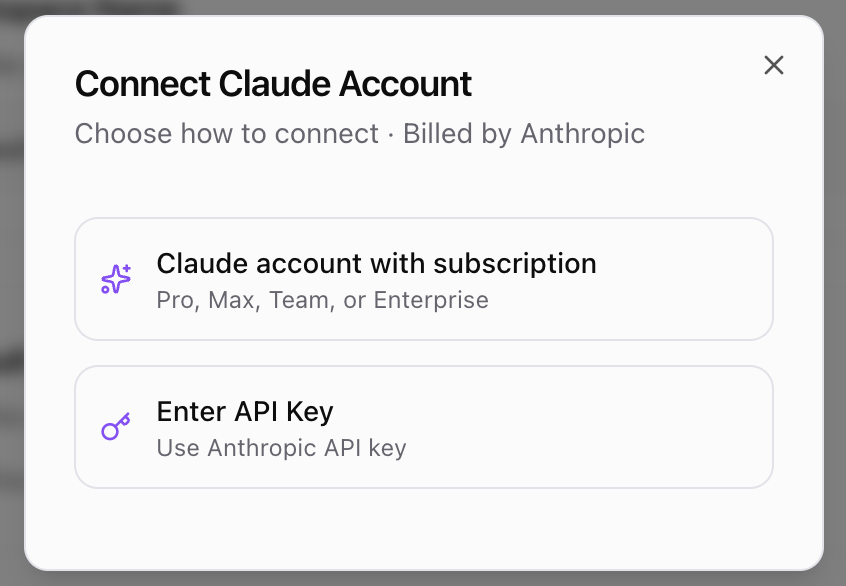The width and height of the screenshot is (846, 586).
Task: Close the Connect Claude Account dialog
Action: [x=773, y=64]
